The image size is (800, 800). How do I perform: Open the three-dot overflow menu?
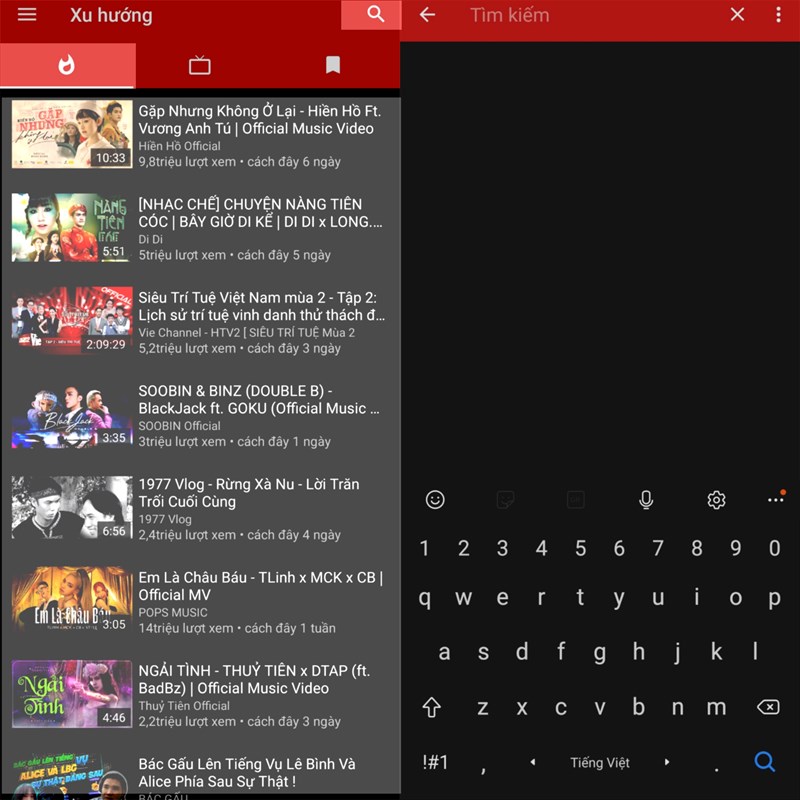click(779, 14)
